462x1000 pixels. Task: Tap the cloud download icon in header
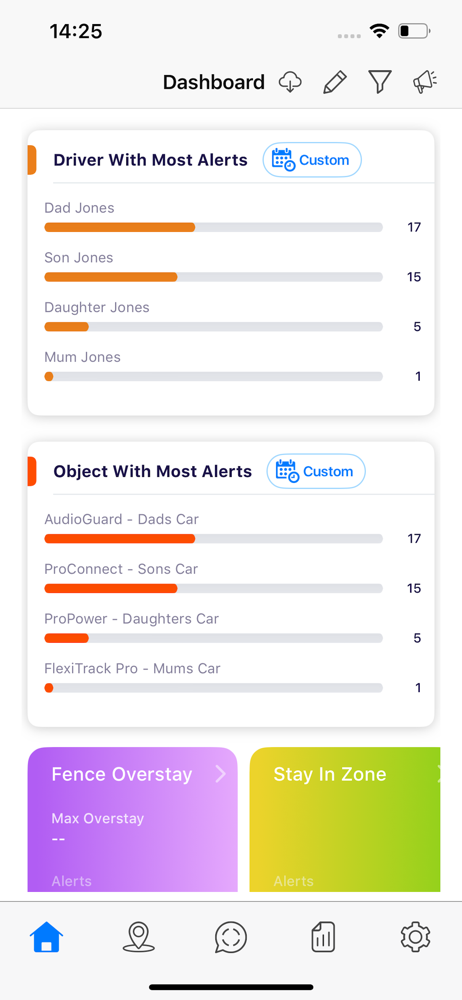pos(290,82)
